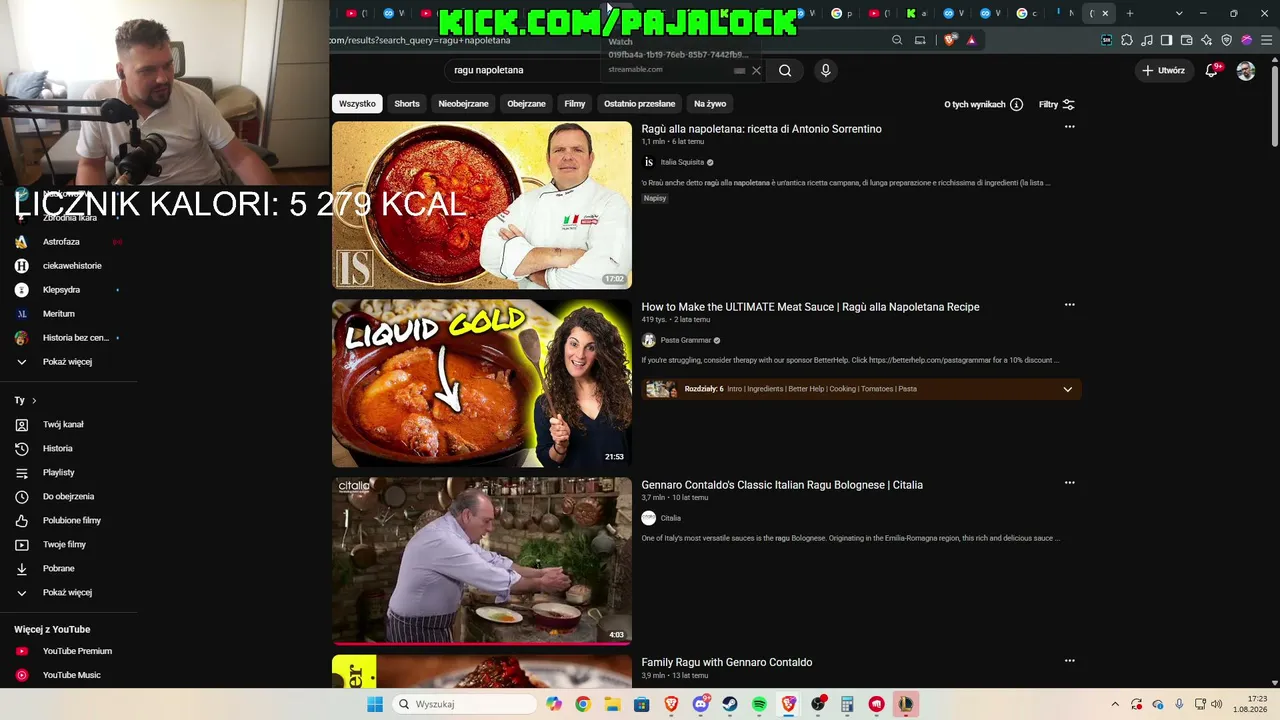Open a new browser tab

1130,14
